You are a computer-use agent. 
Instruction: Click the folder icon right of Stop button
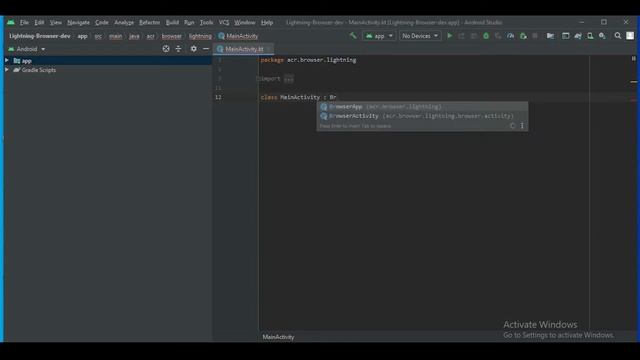coord(550,36)
